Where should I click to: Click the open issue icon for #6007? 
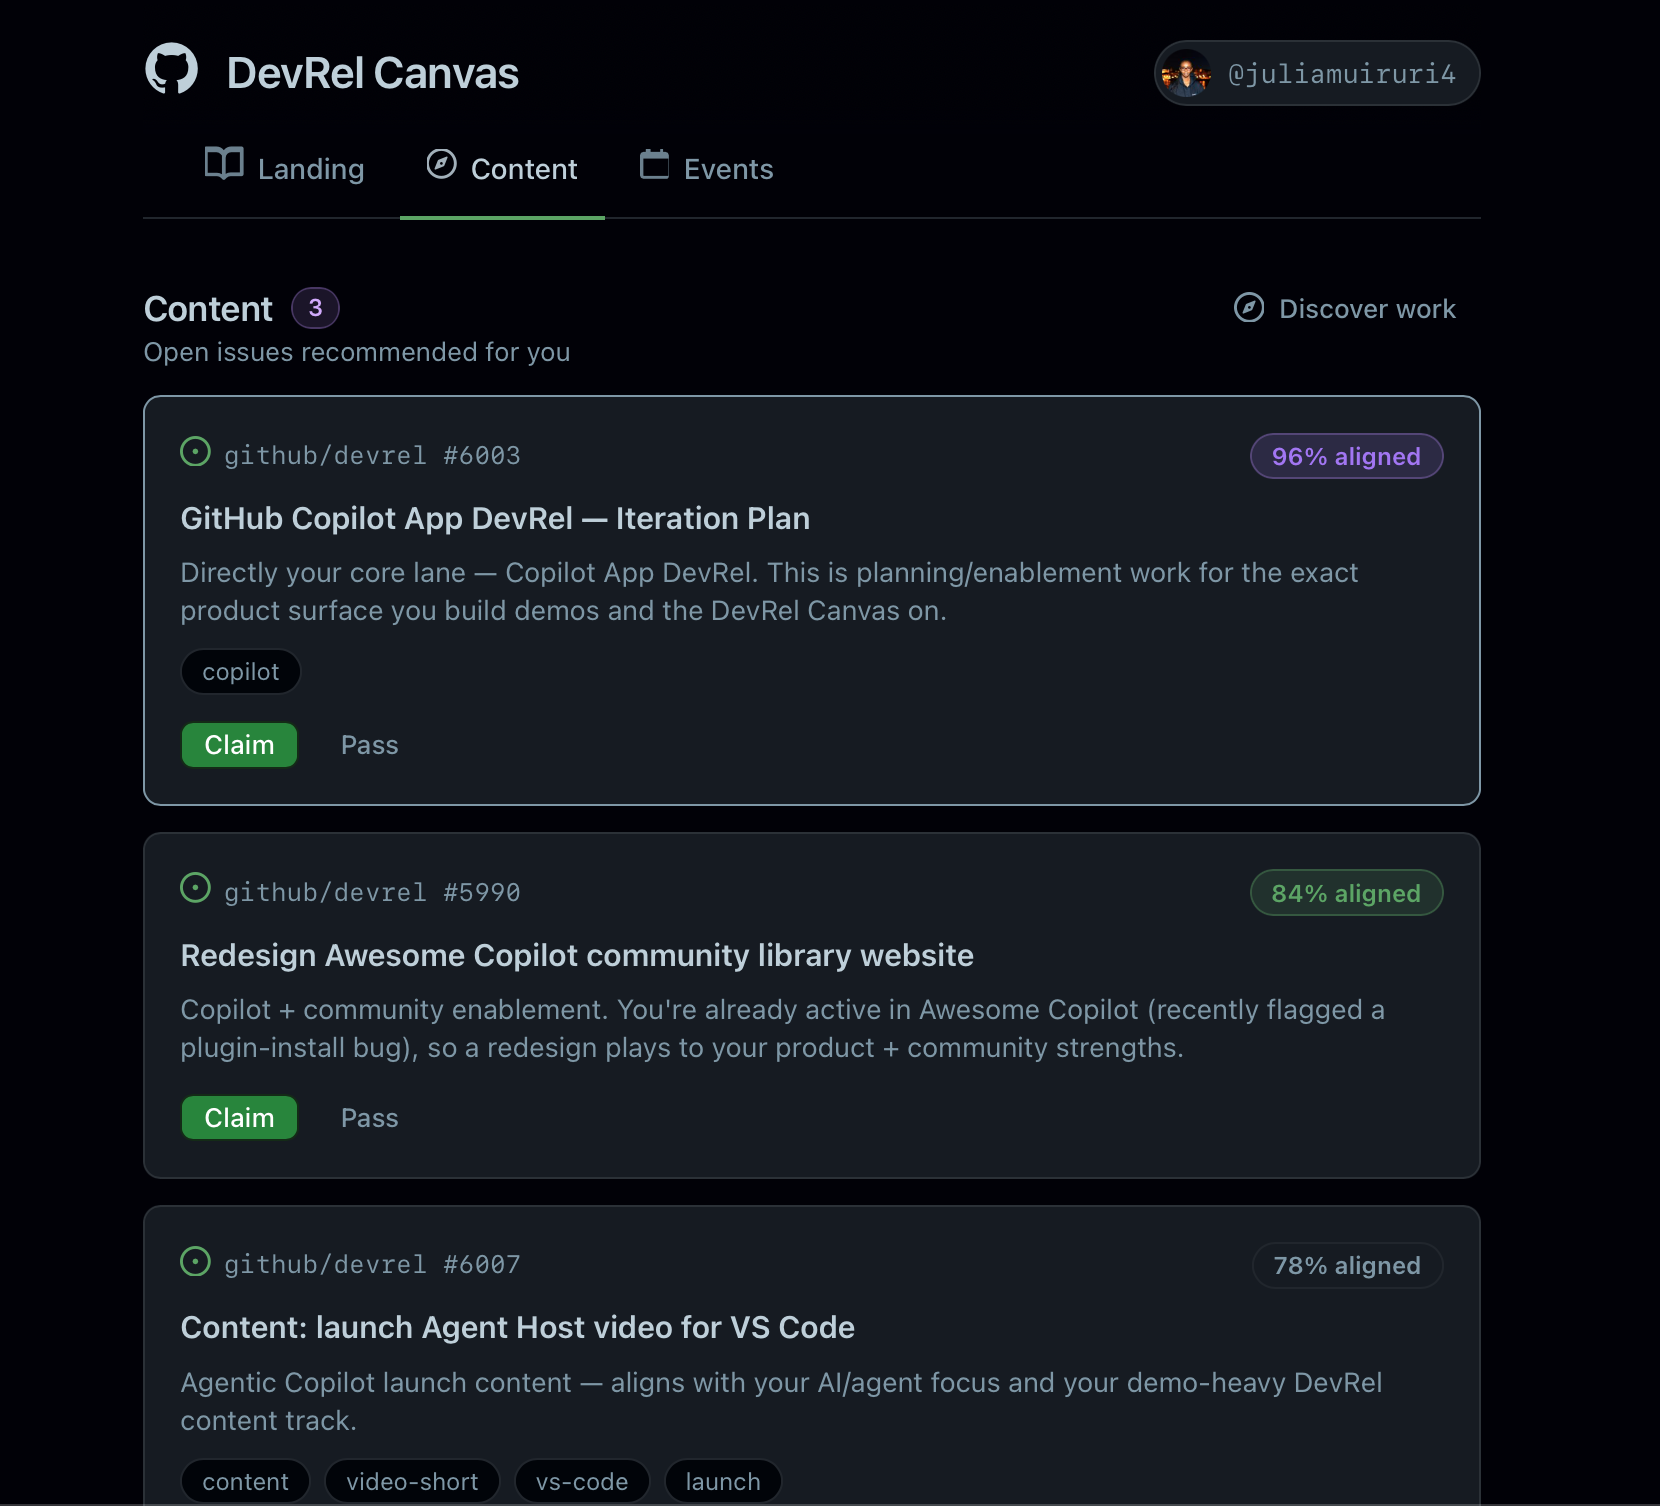(x=195, y=1261)
